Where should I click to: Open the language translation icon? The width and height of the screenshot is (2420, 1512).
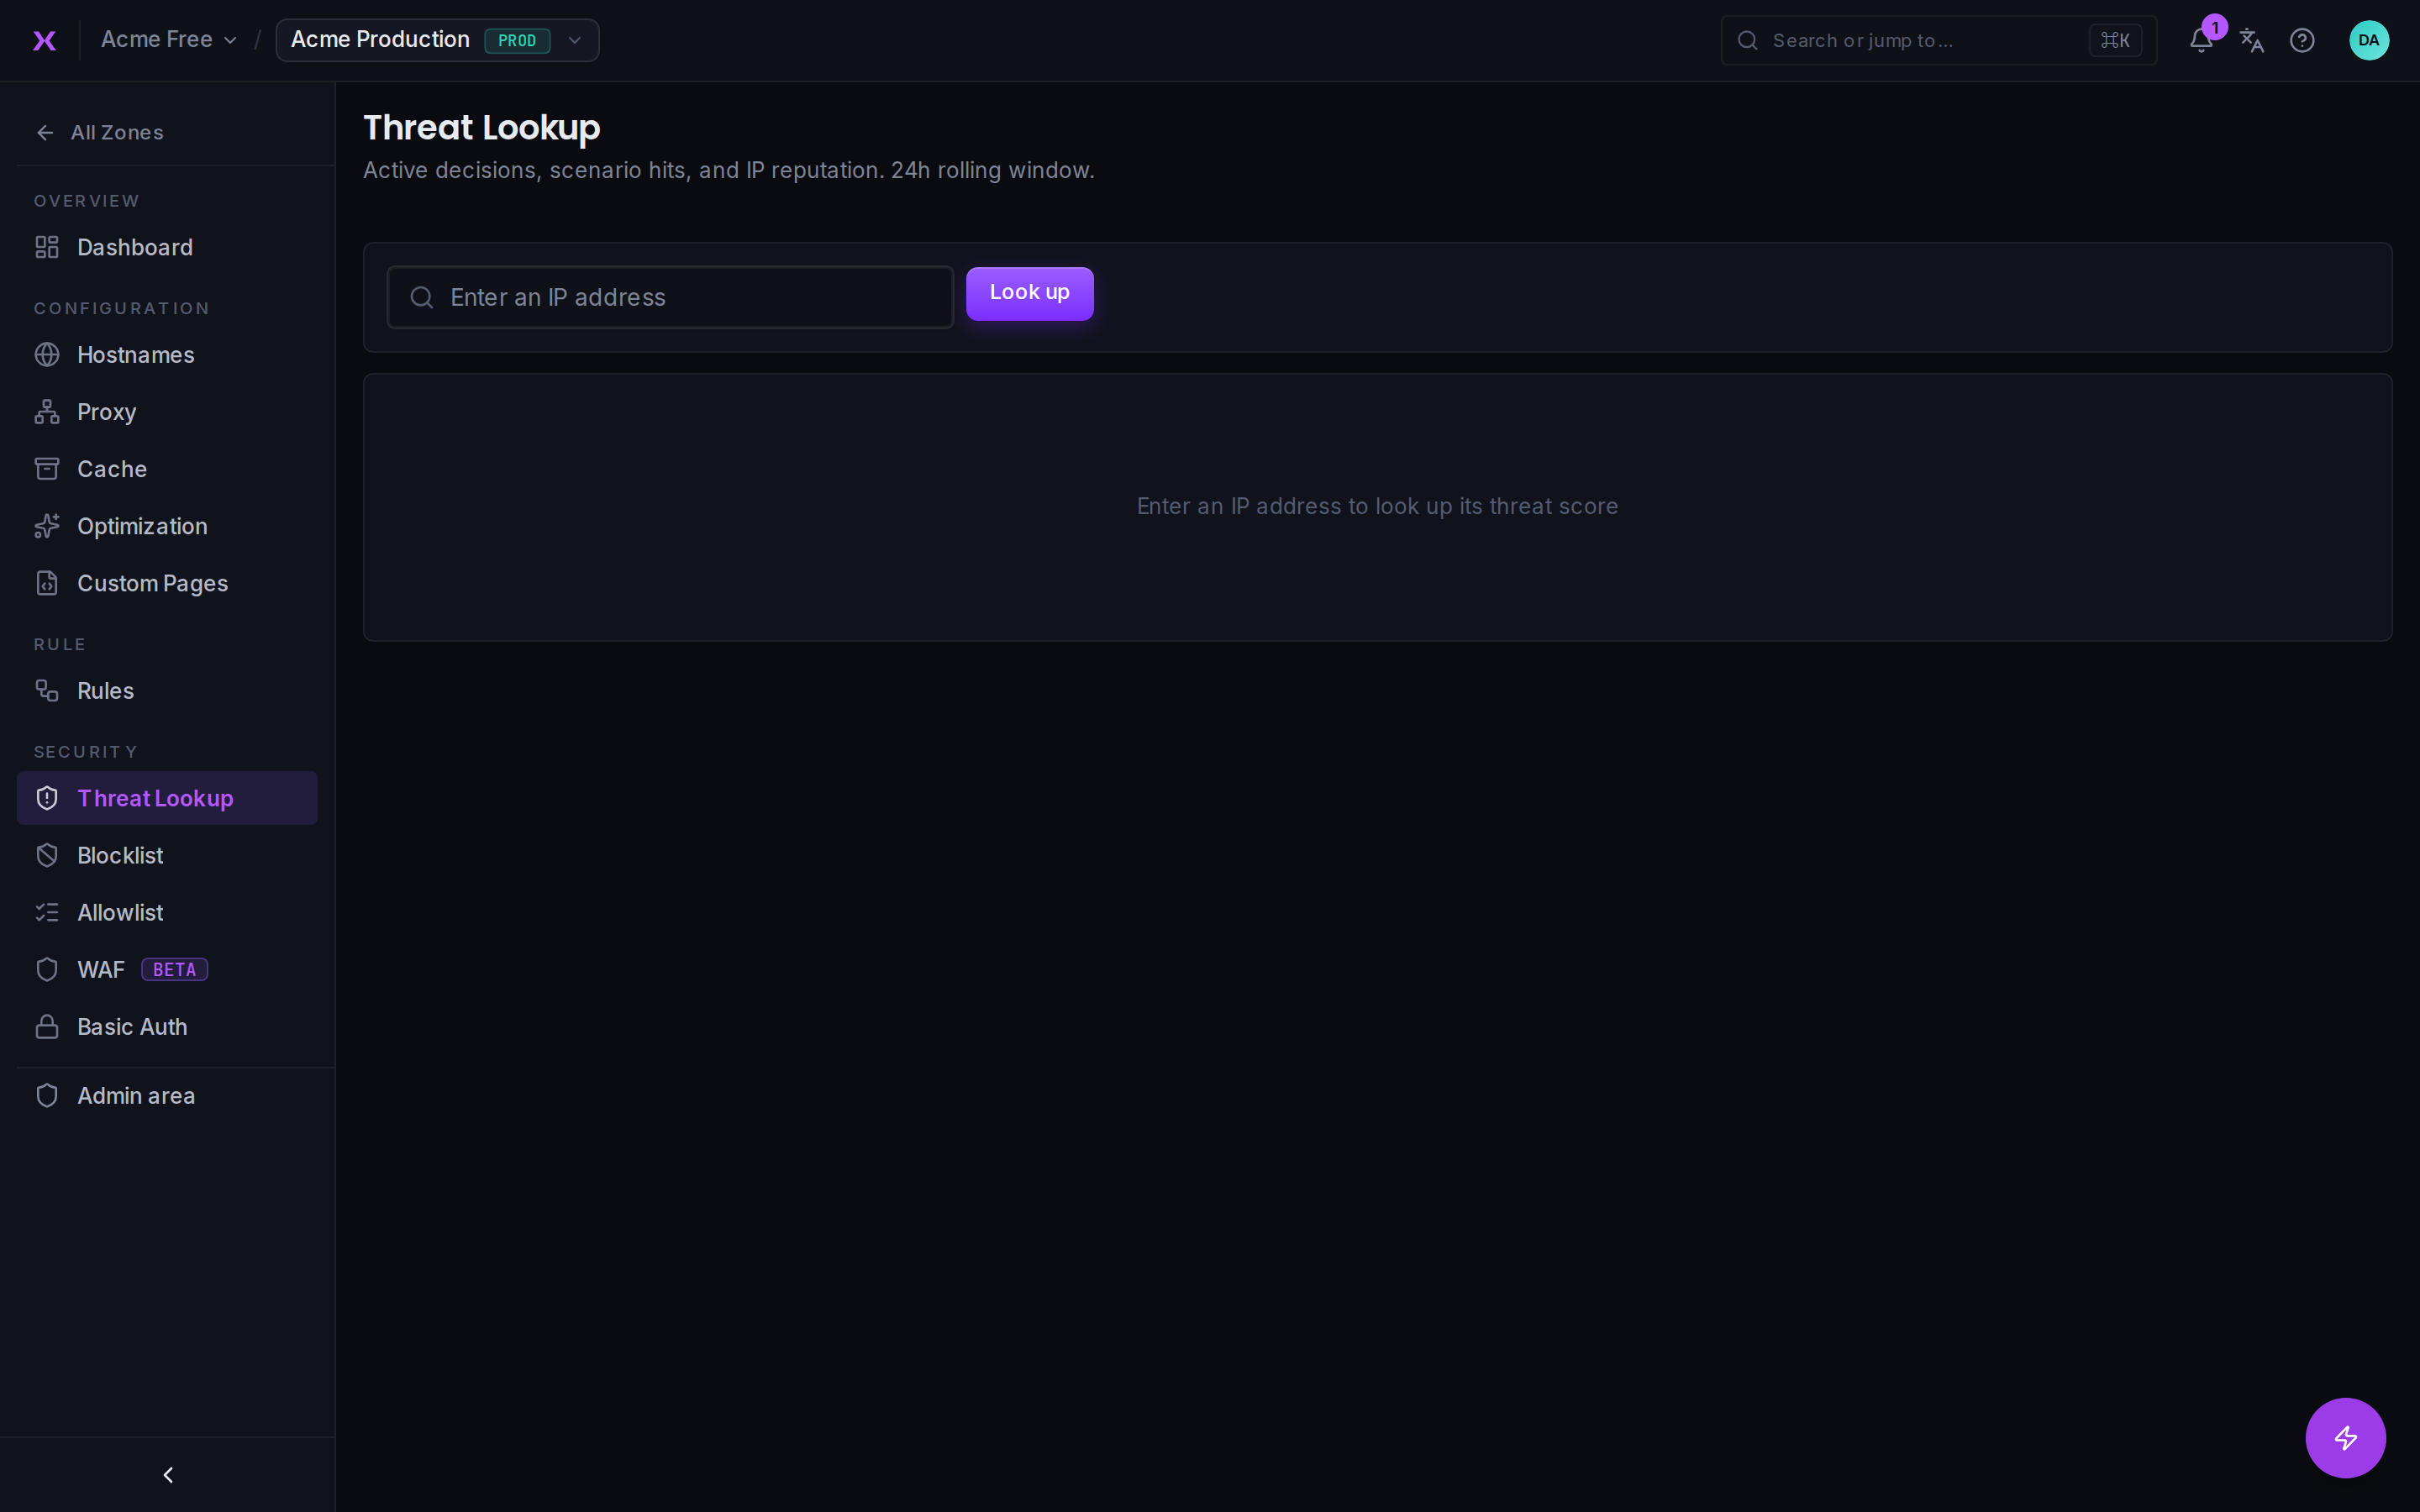pos(2251,40)
